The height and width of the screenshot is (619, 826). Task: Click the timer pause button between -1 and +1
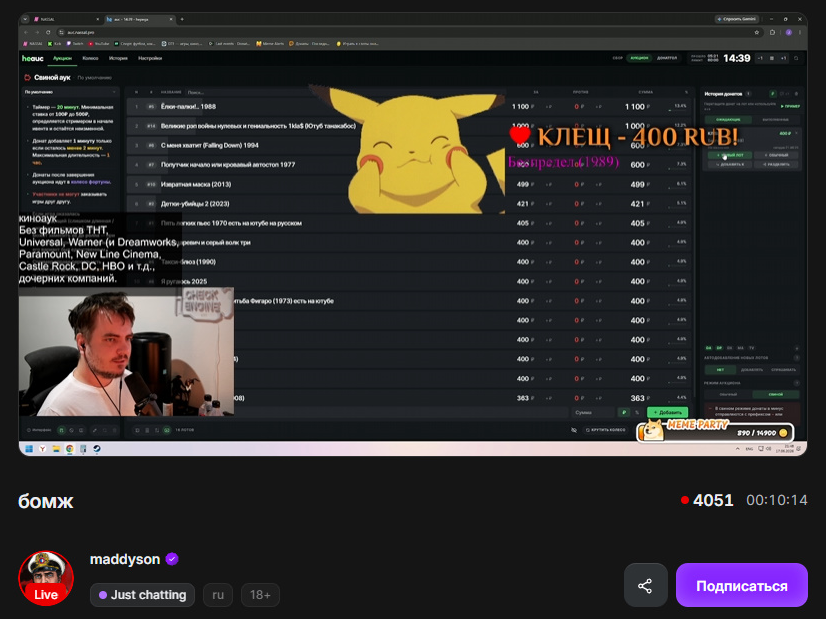click(772, 58)
